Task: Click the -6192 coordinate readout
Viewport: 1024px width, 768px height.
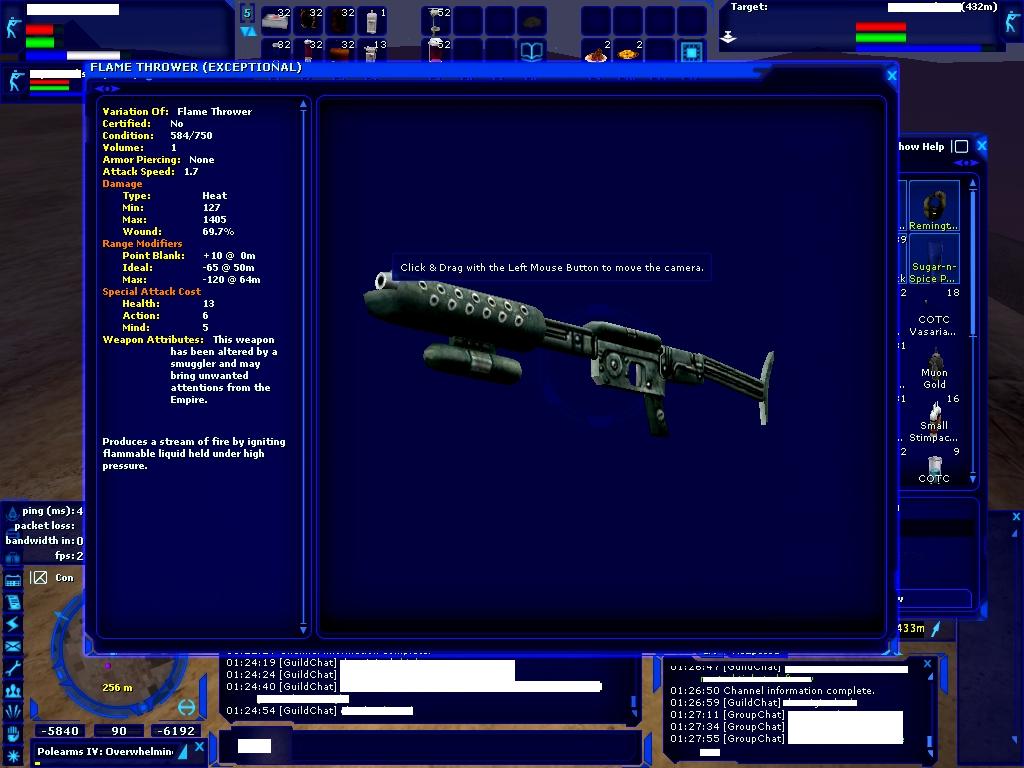Action: [176, 731]
